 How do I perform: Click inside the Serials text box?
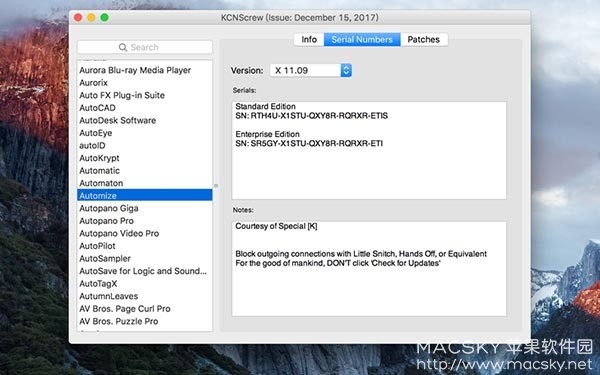[369, 150]
